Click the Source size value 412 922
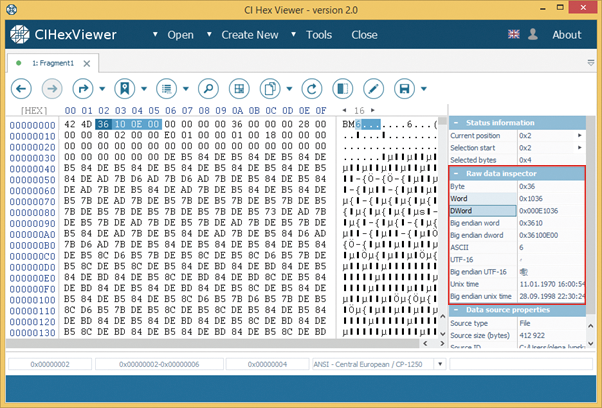The width and height of the screenshot is (602, 408). coord(532,335)
